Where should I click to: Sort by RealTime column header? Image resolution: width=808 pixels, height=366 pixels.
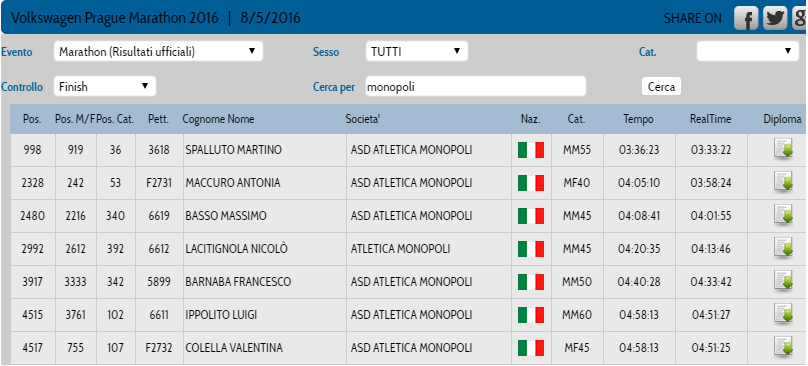[x=711, y=119]
